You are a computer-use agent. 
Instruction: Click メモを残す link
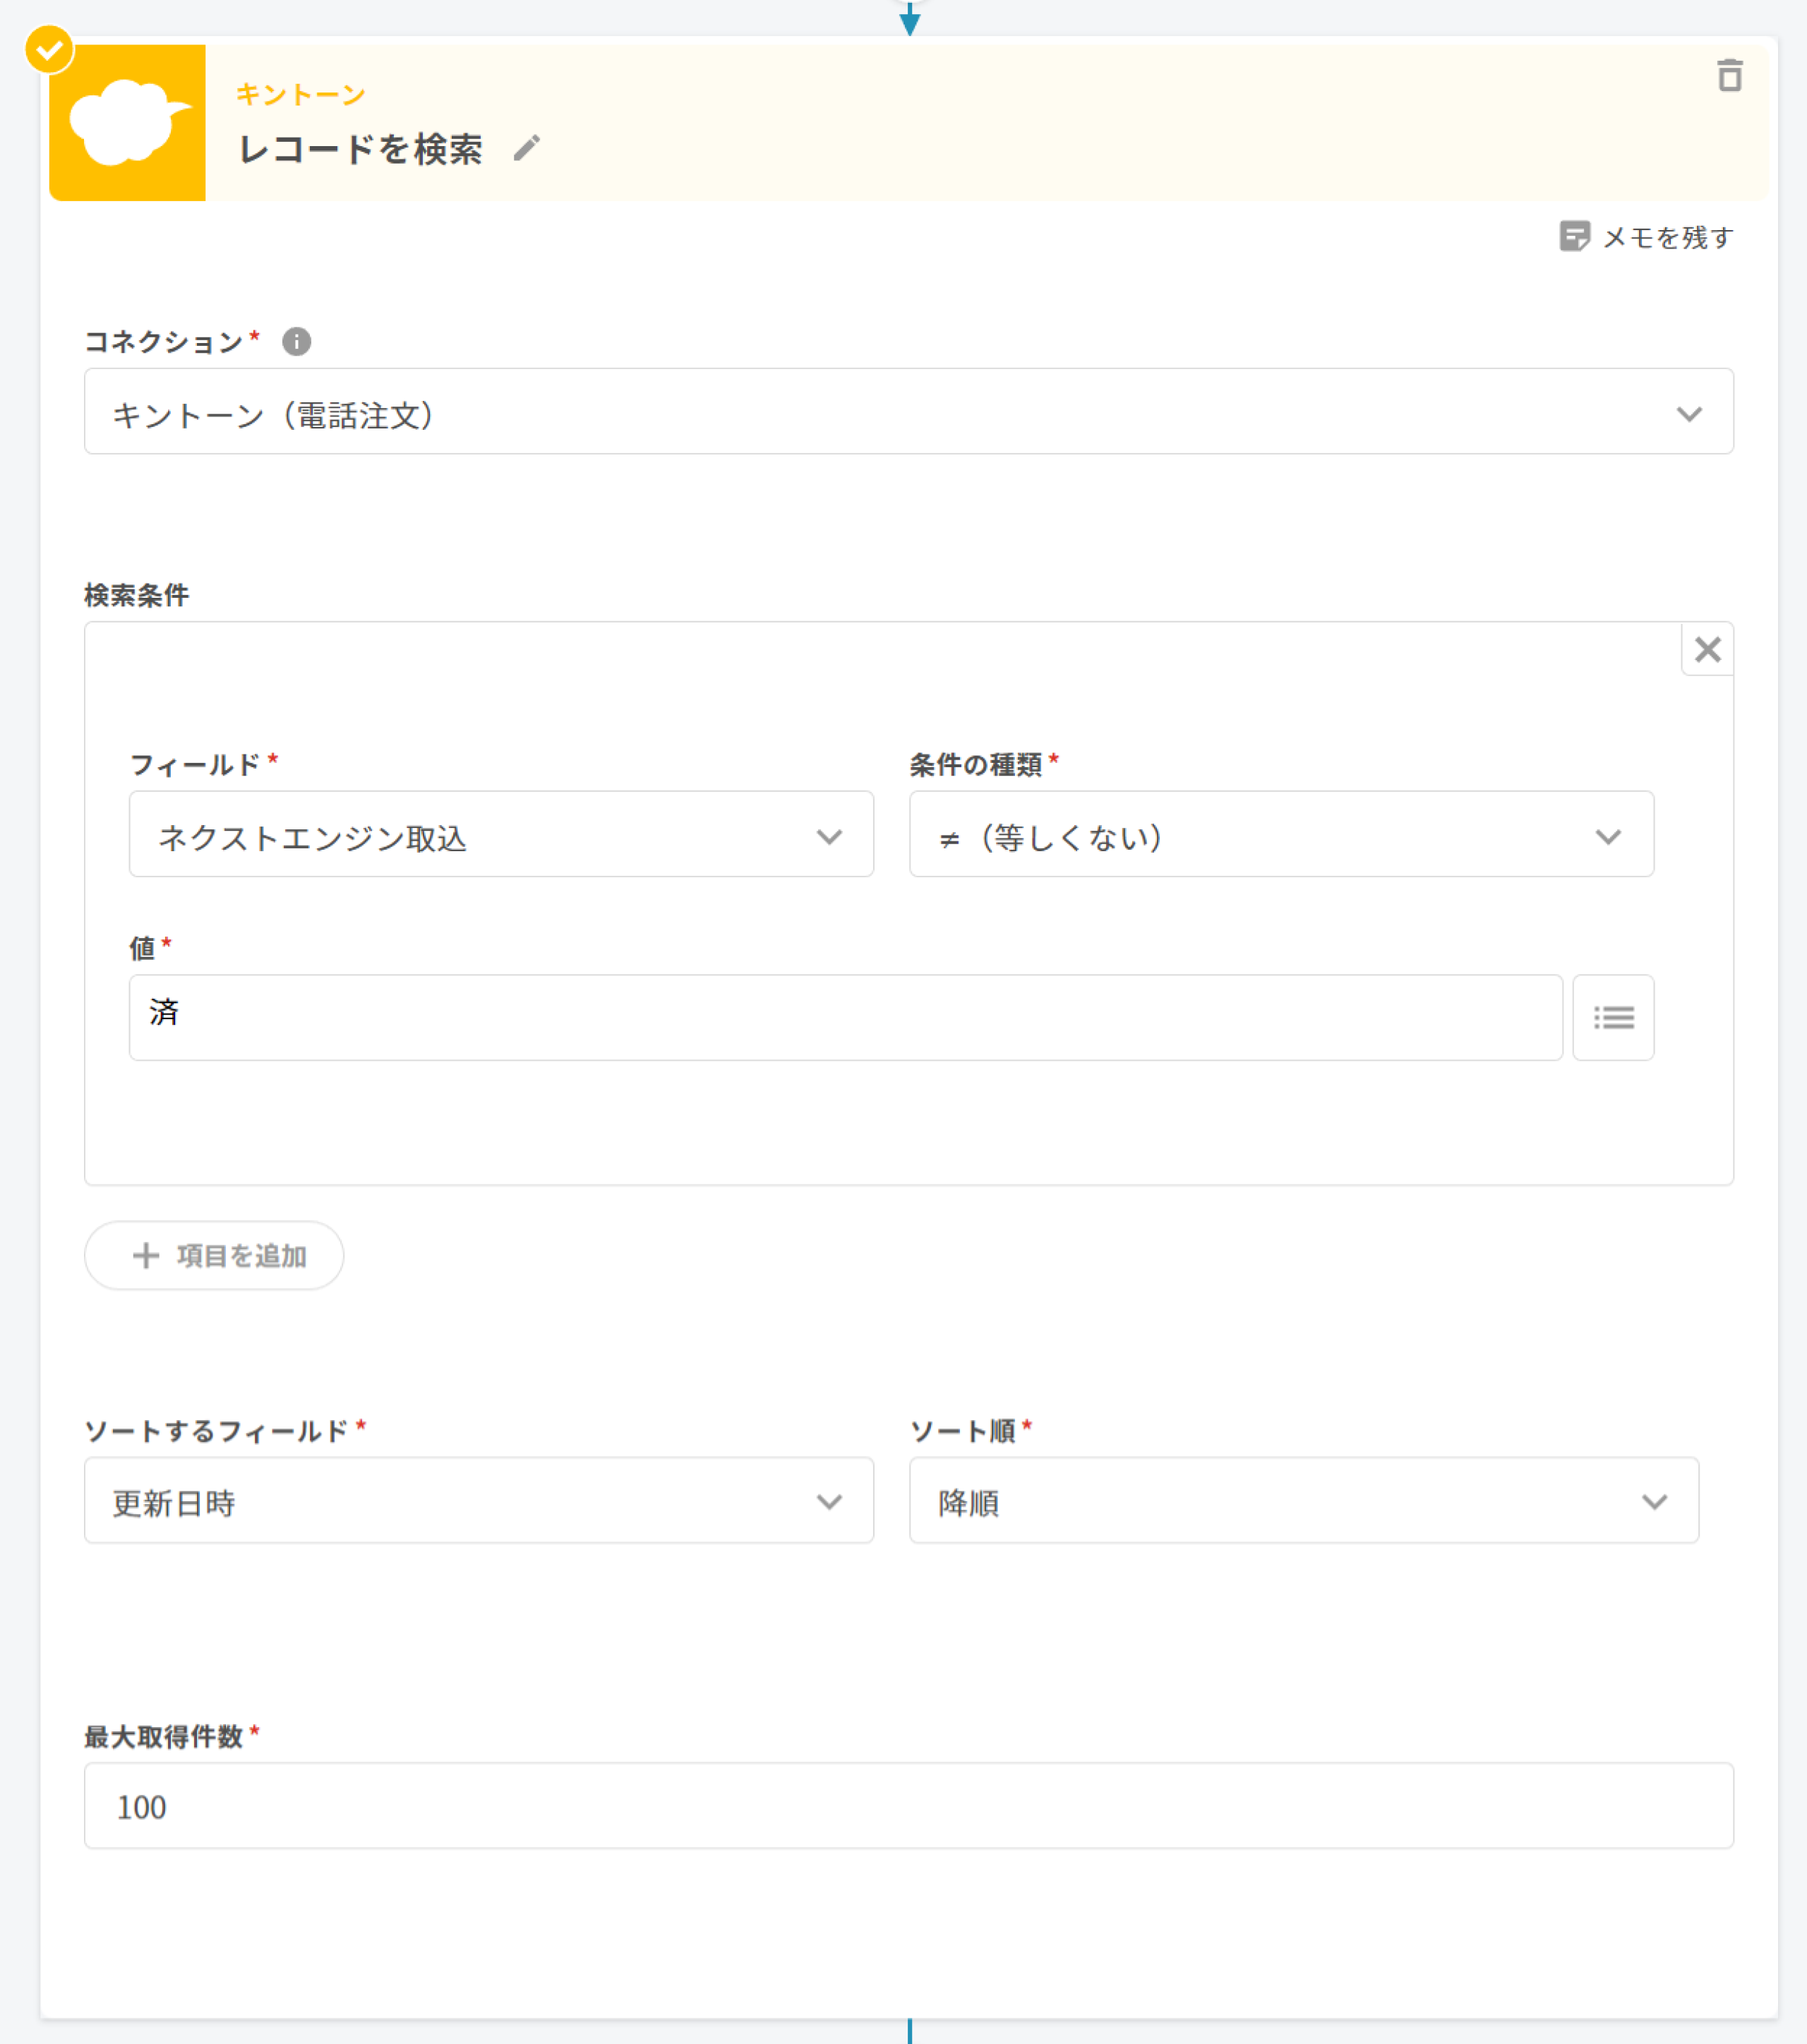[x=1667, y=237]
